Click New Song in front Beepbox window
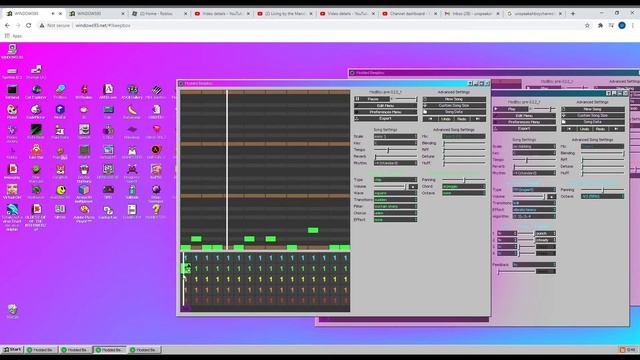This screenshot has height=360, width=640. click(454, 99)
